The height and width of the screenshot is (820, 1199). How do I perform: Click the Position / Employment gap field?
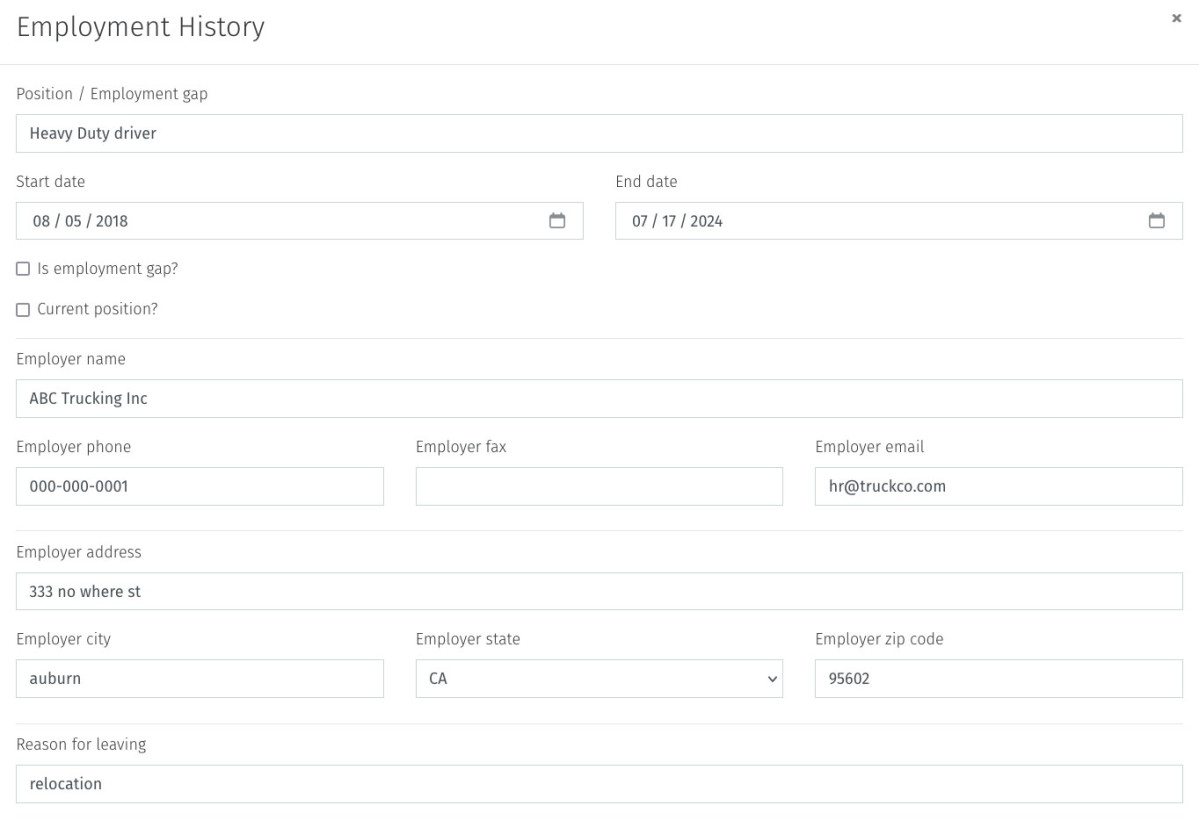[599, 133]
